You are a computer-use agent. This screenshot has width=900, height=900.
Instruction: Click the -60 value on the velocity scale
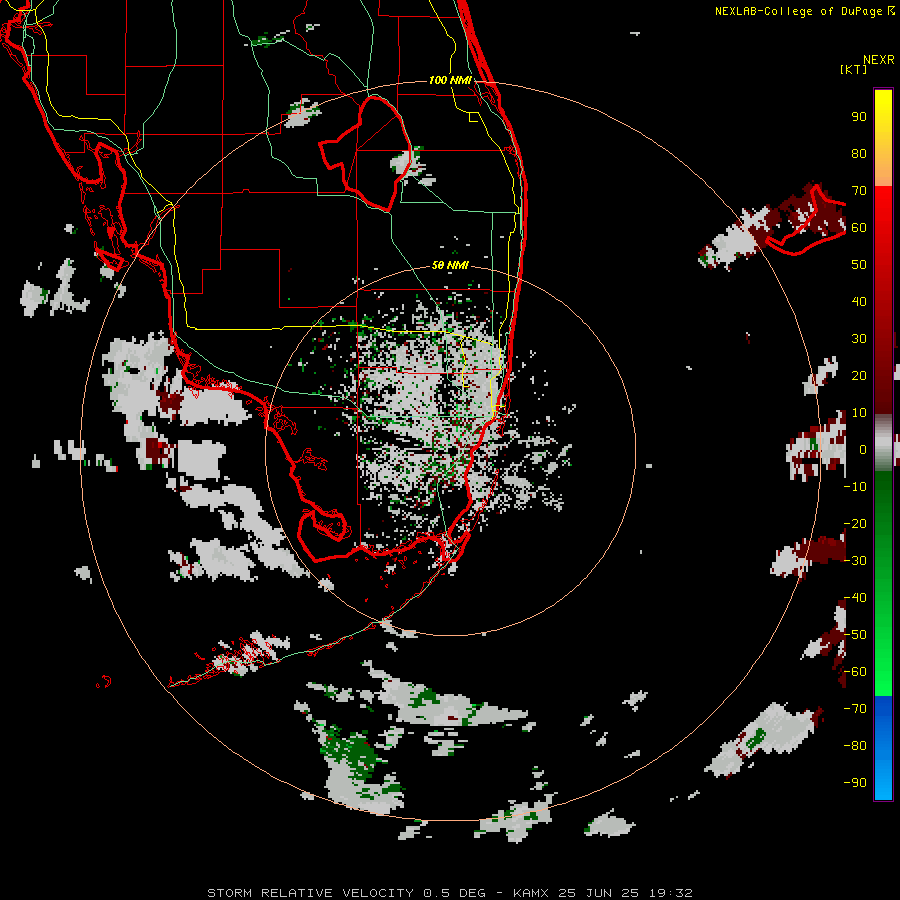[x=855, y=672]
